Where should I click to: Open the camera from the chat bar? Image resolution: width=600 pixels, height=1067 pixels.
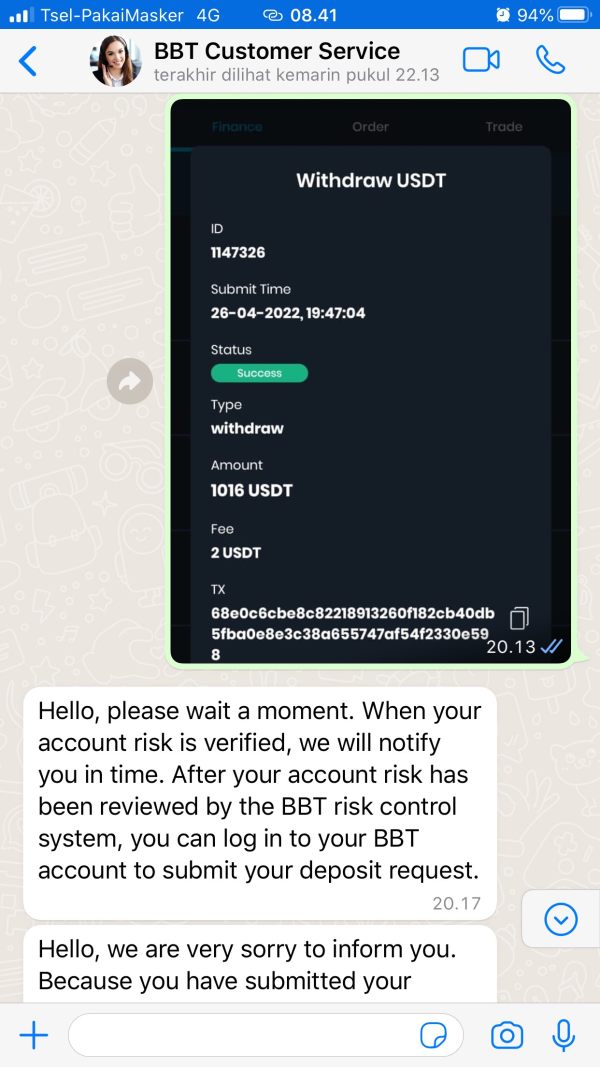click(x=507, y=1036)
